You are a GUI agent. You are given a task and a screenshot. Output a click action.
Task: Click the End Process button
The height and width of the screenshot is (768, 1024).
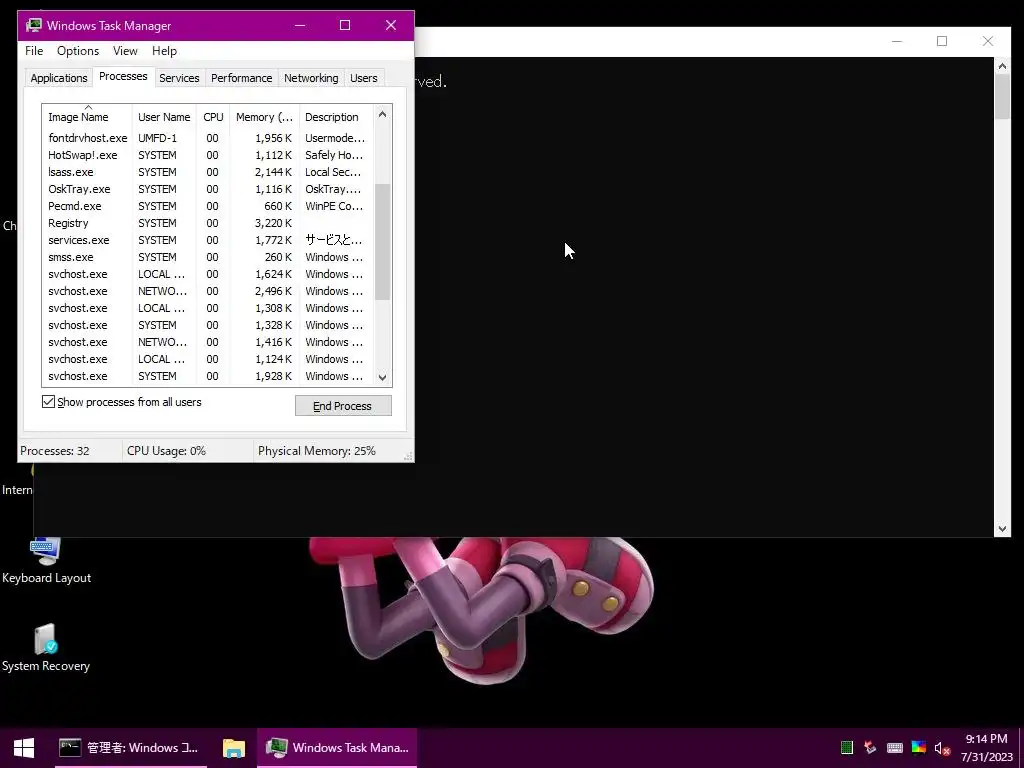click(x=343, y=406)
